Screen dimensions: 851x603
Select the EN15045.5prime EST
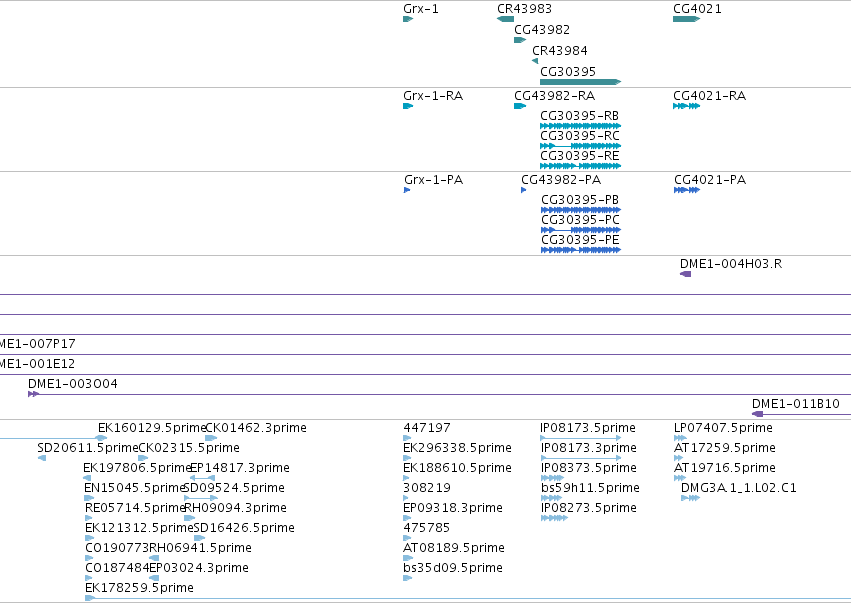[135, 488]
